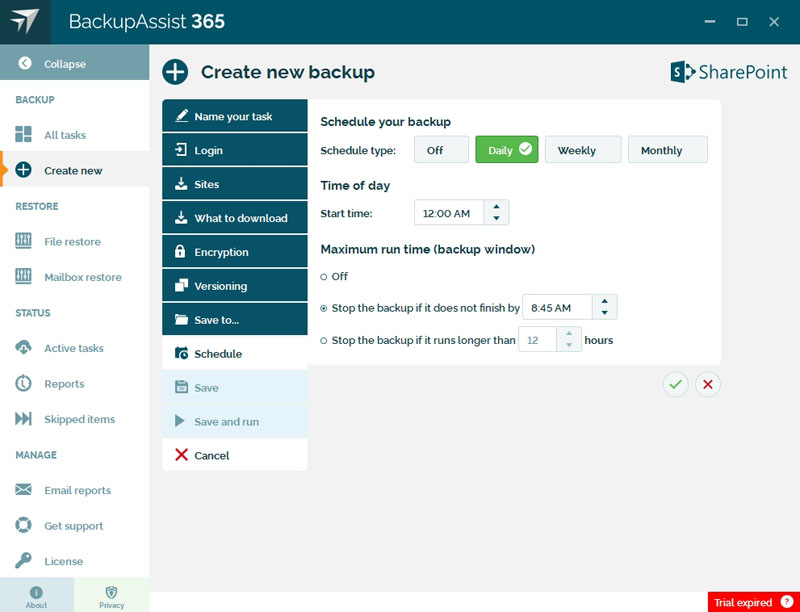Screen dimensions: 800x612
Task: Click the Create new backup plus icon in header
Action: (175, 71)
